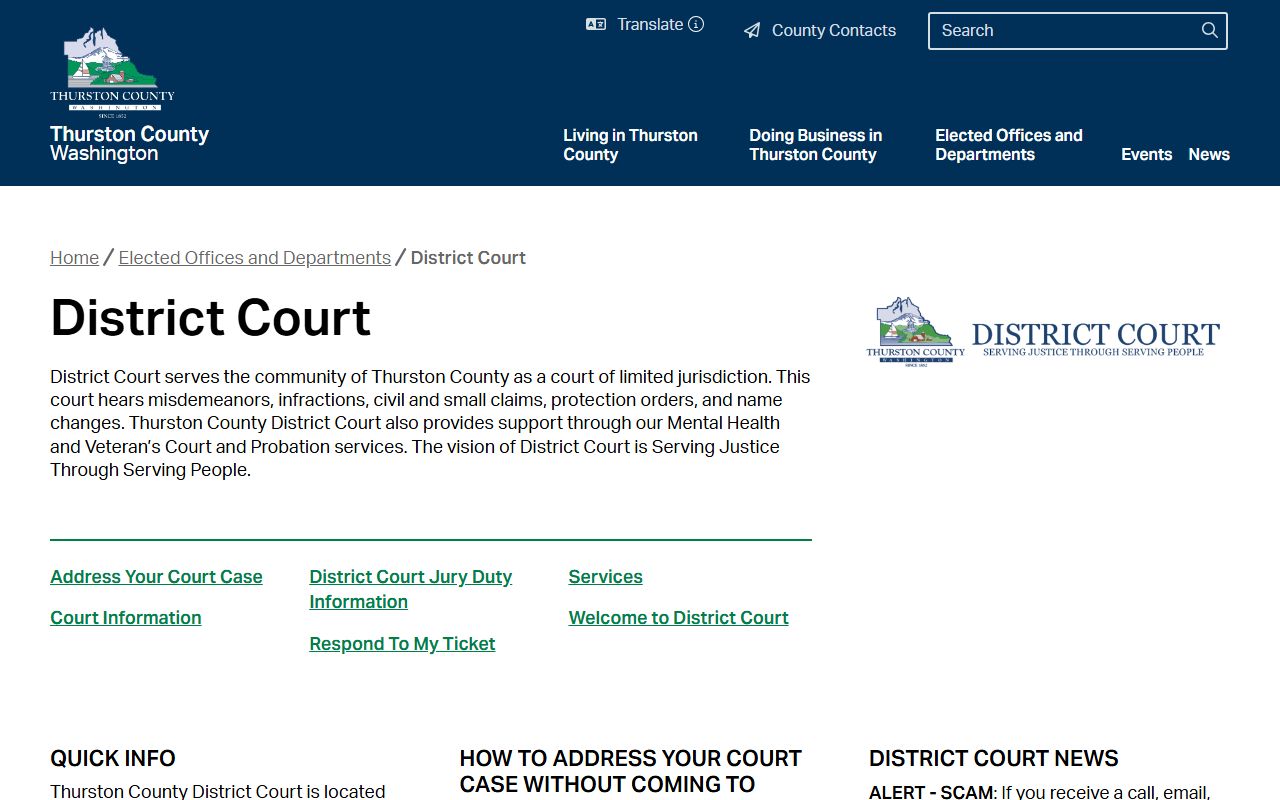Click the translate language icon
1280x800 pixels.
coord(596,25)
